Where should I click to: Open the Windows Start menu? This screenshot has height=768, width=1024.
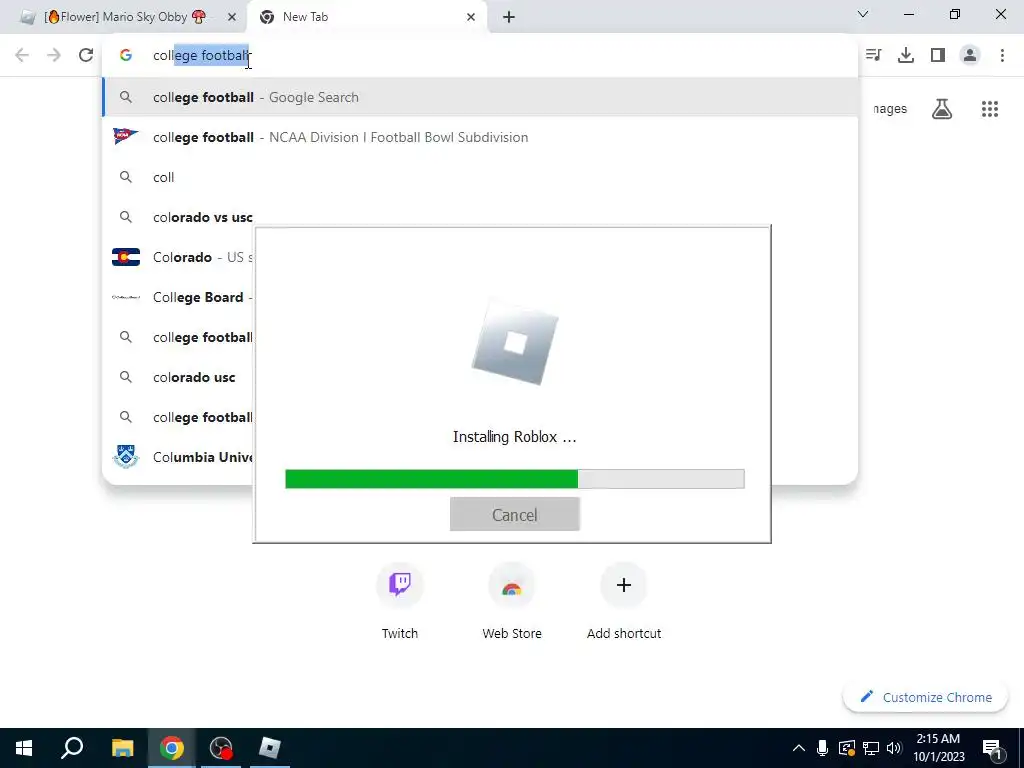click(24, 748)
